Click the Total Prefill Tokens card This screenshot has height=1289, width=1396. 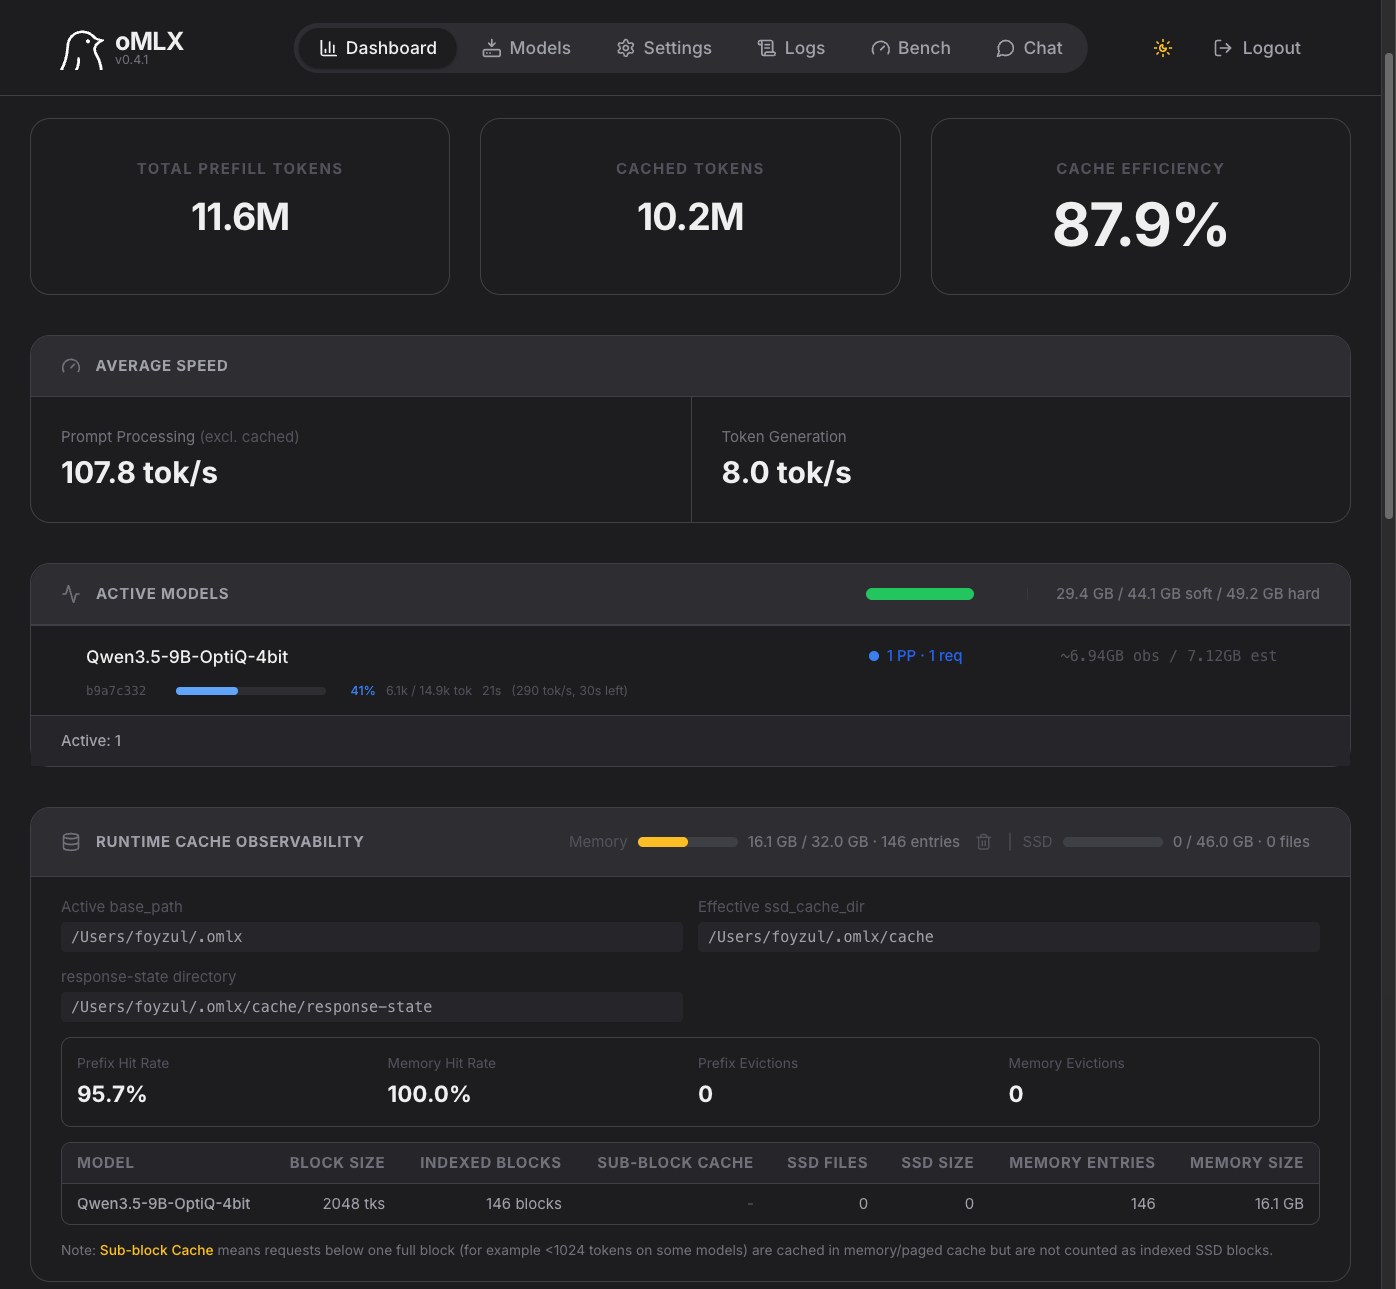(240, 207)
